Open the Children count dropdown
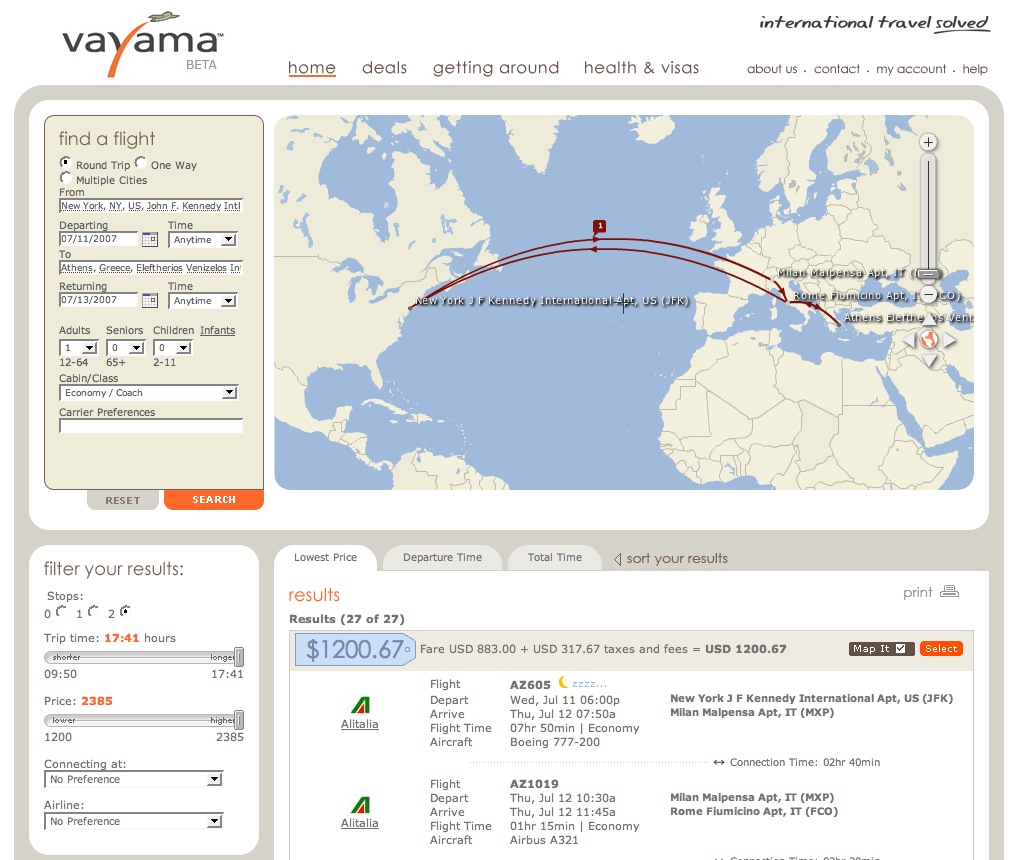 point(173,348)
